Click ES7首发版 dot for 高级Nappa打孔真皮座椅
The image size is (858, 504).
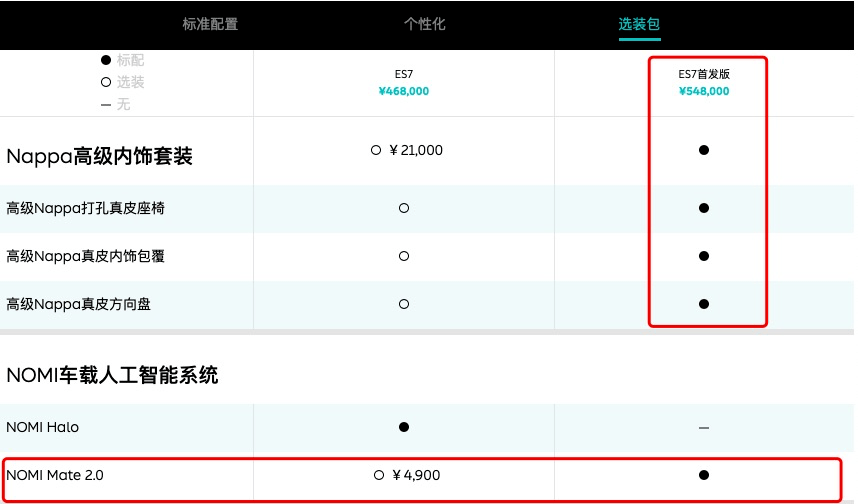pyautogui.click(x=704, y=208)
